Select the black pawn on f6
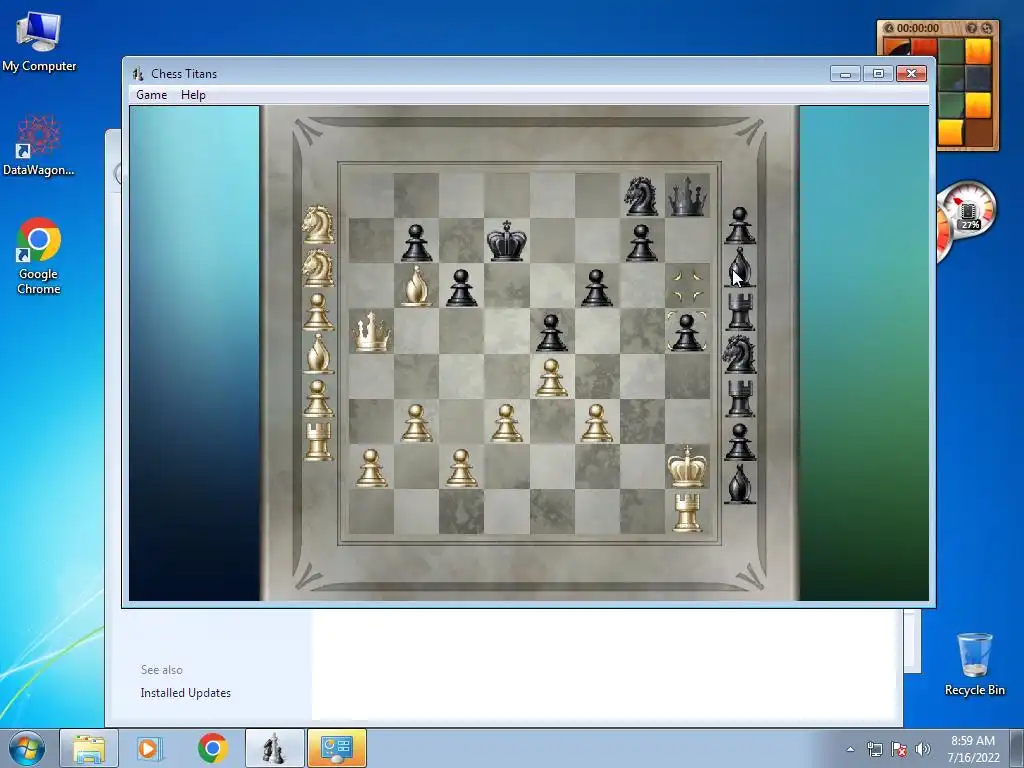Screen dimensions: 1024x768 596,287
